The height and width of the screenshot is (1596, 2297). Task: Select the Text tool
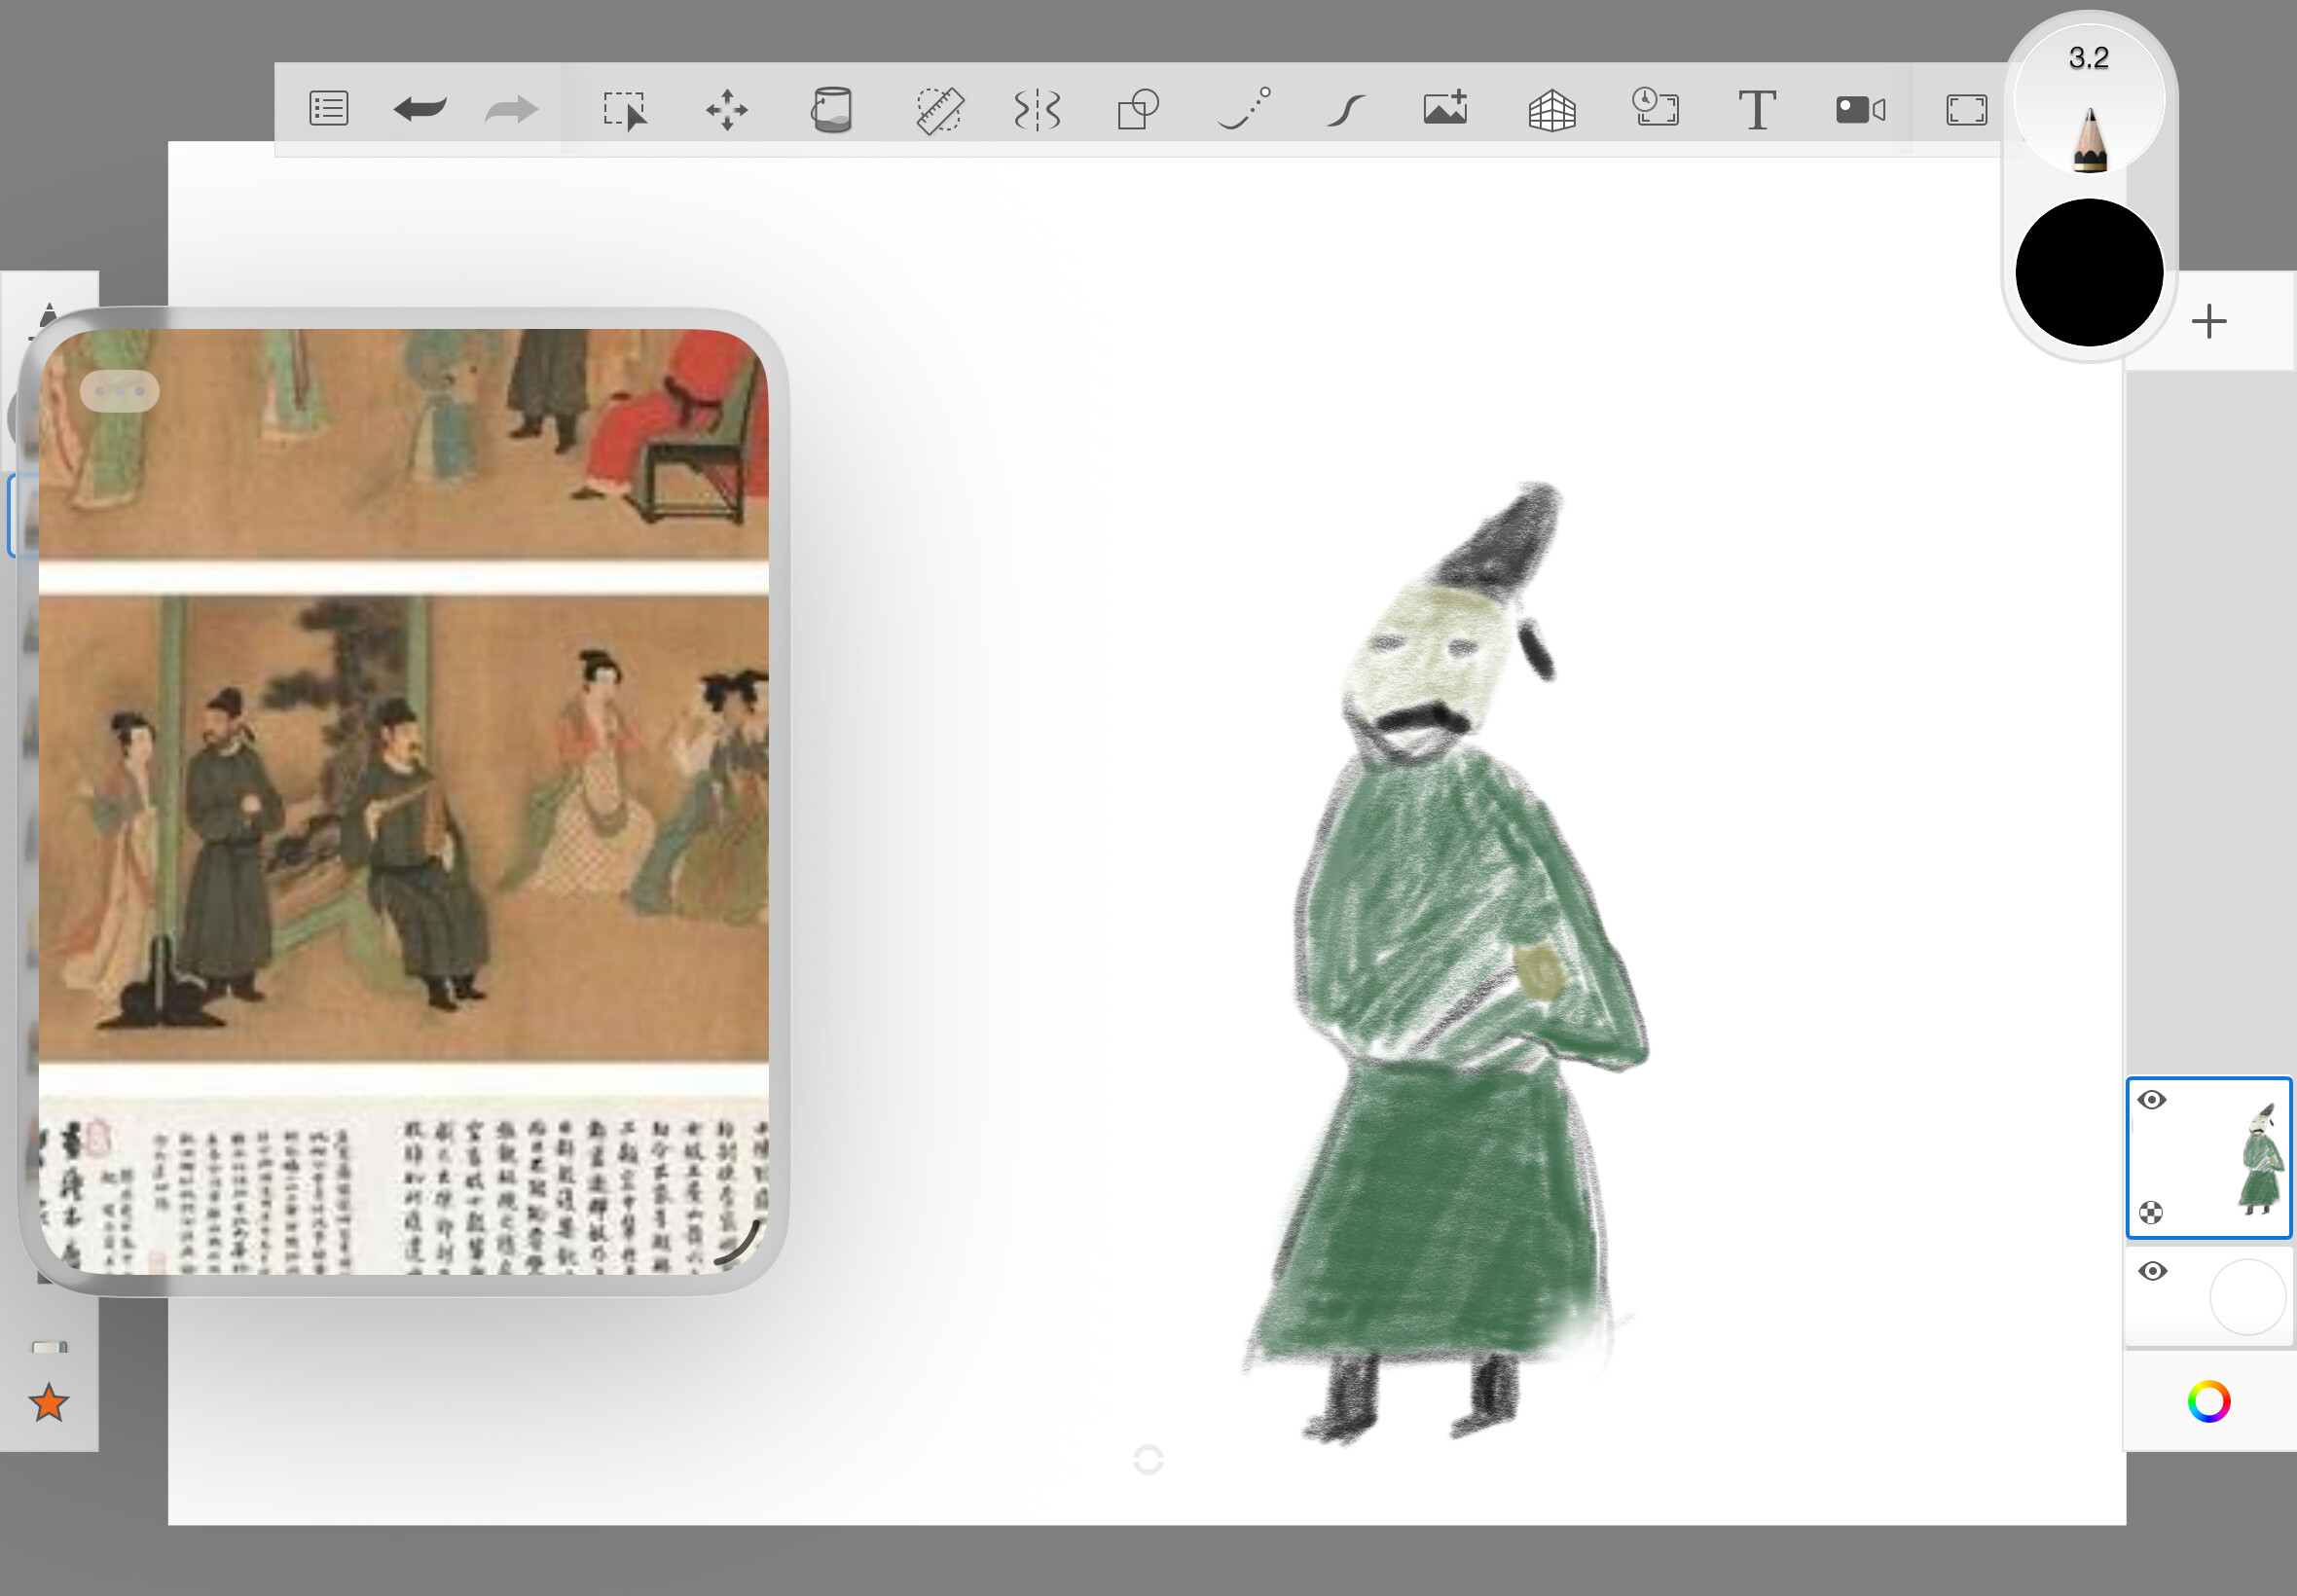(1756, 109)
